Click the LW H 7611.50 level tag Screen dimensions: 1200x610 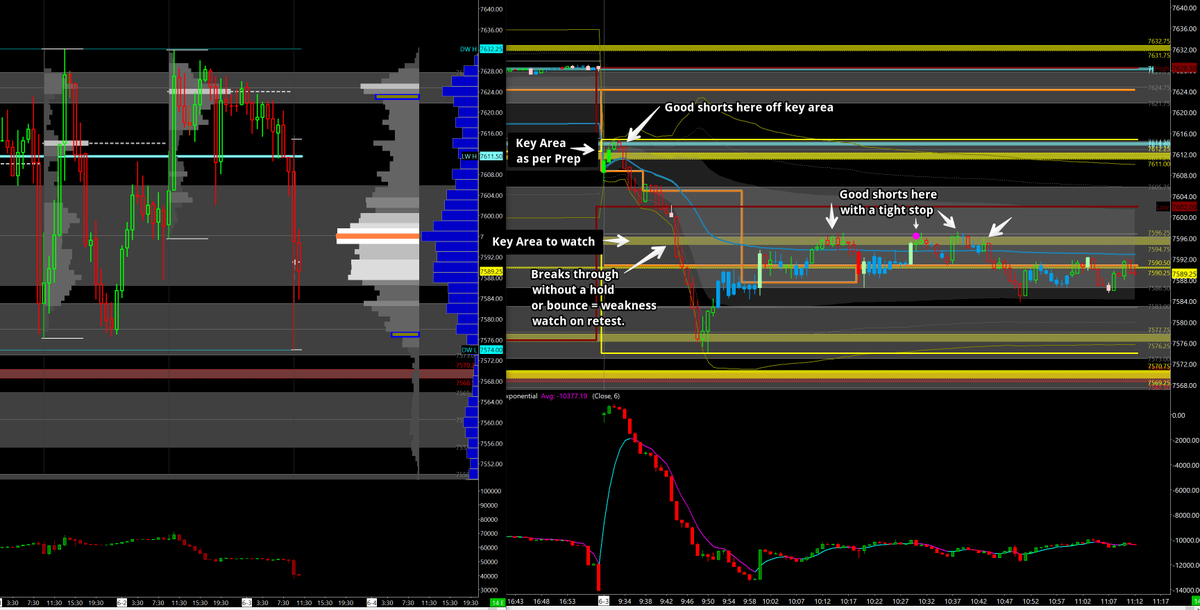pos(480,156)
